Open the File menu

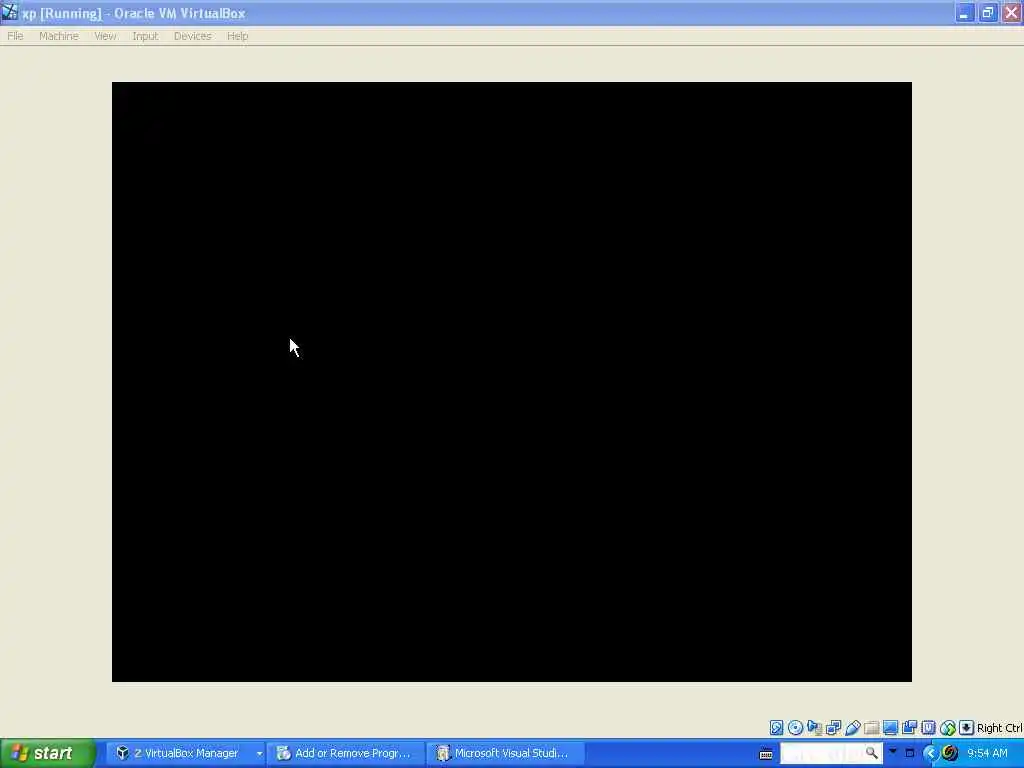(x=15, y=36)
